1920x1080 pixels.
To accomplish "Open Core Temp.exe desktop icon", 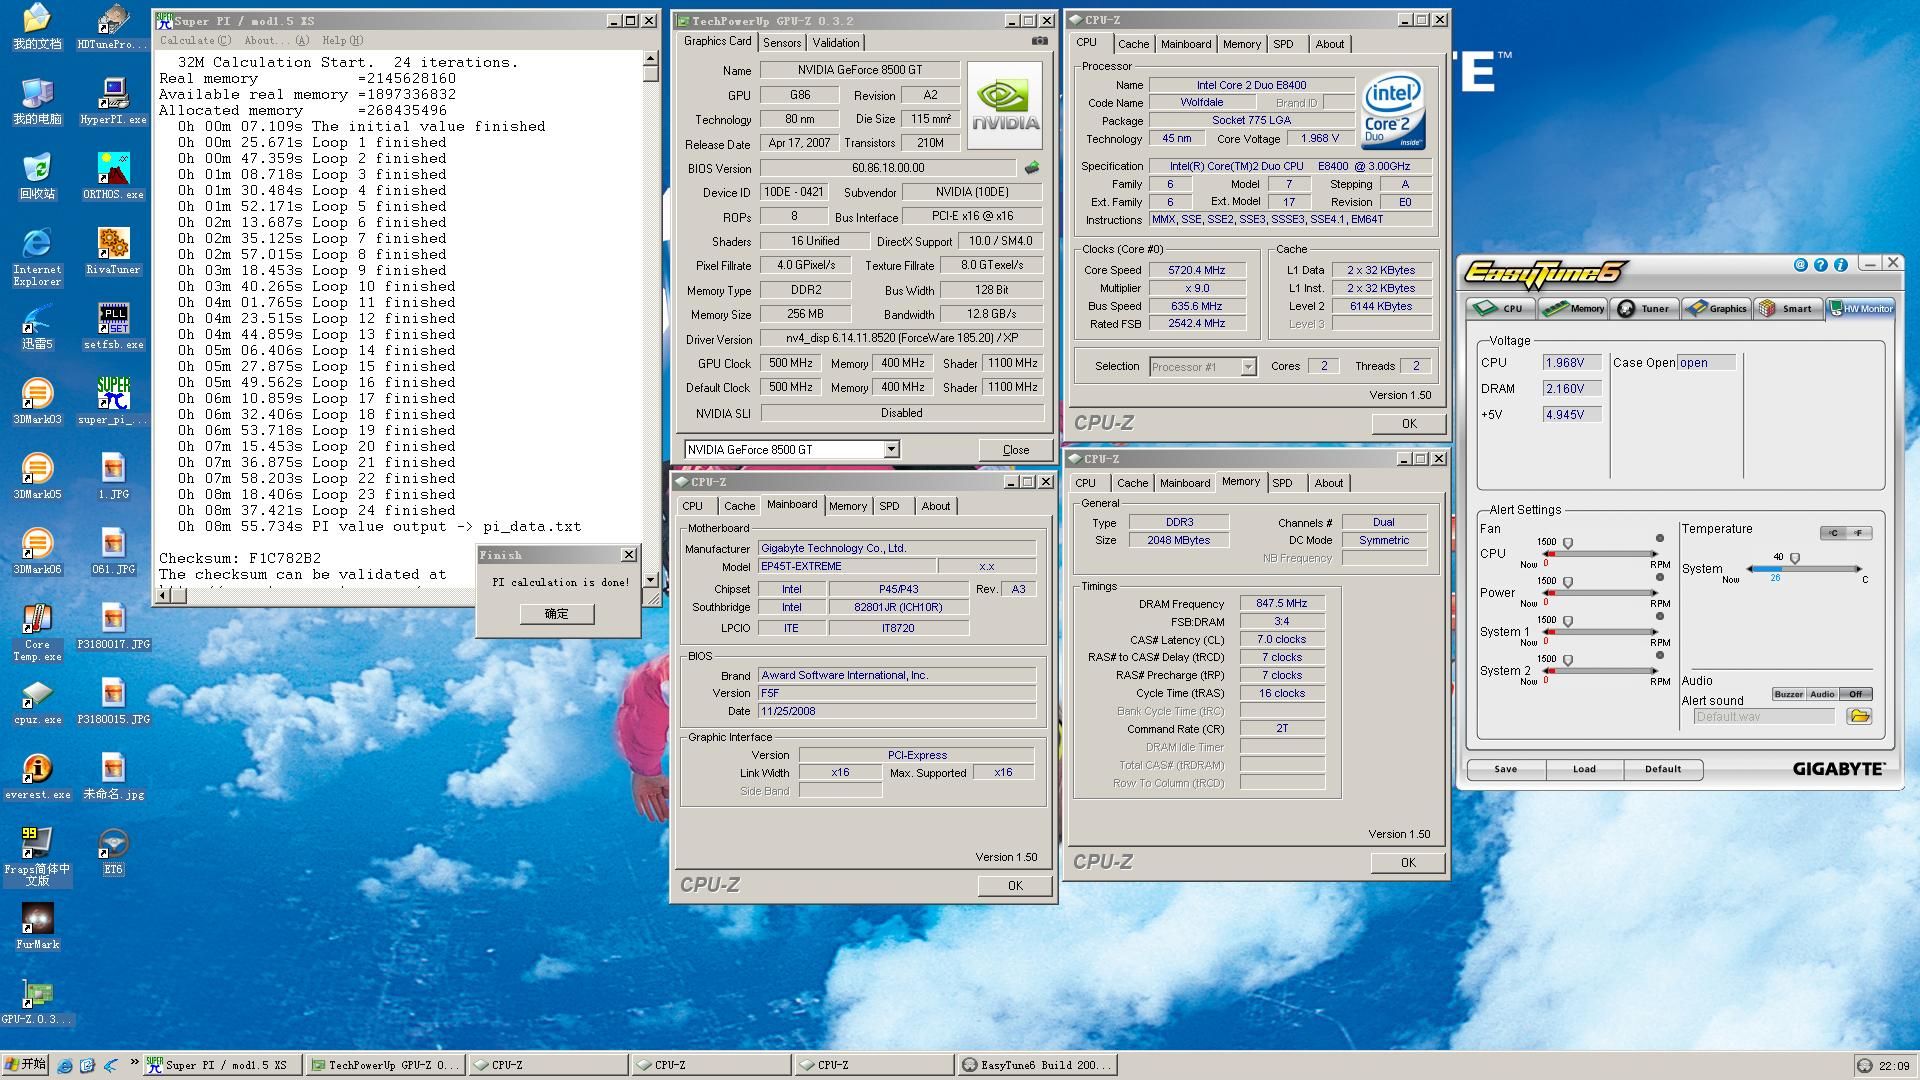I will pyautogui.click(x=37, y=632).
